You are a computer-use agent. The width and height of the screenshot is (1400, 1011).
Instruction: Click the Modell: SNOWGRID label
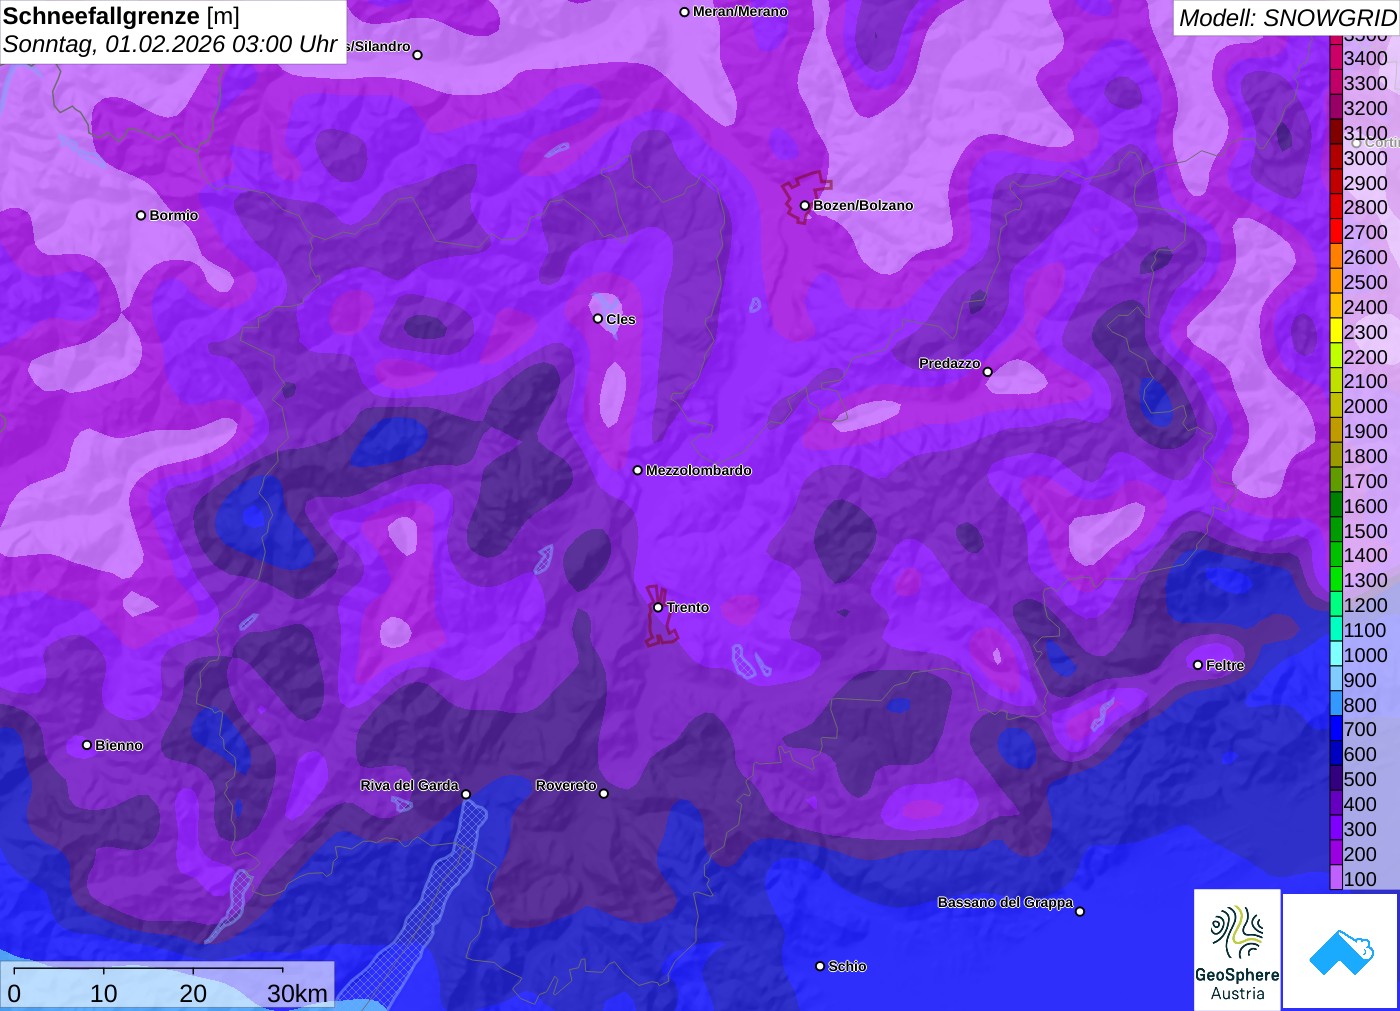point(1287,18)
